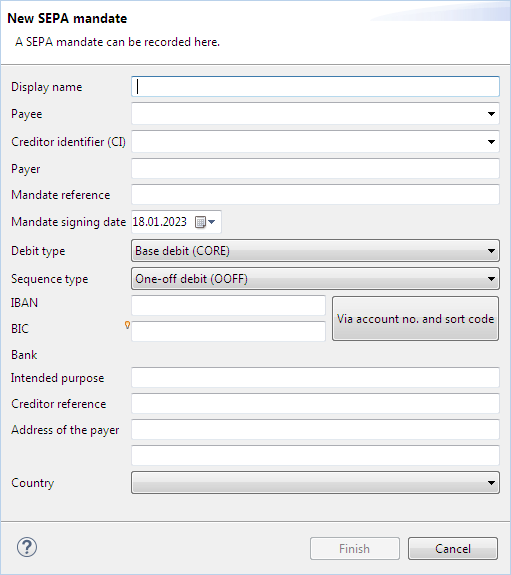
Task: Click the BIC input field
Action: click(x=228, y=331)
